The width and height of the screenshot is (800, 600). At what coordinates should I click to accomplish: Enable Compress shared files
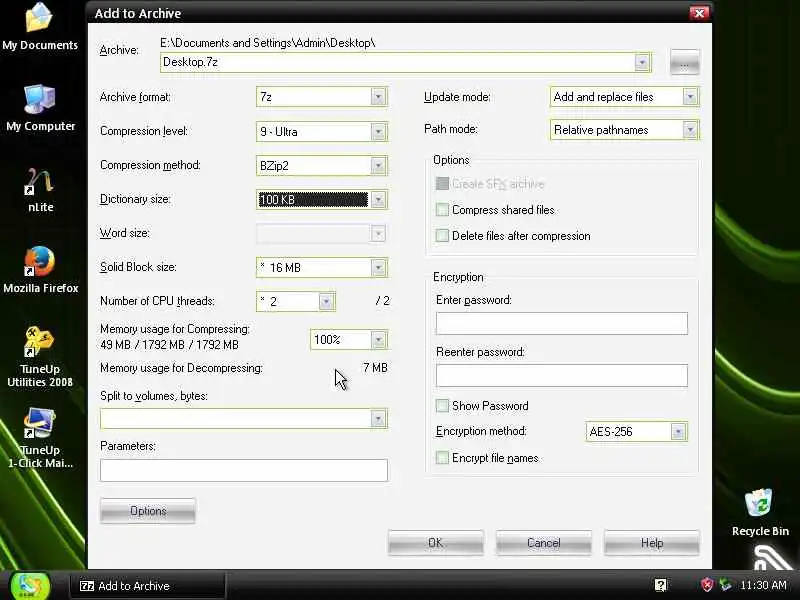pos(442,210)
